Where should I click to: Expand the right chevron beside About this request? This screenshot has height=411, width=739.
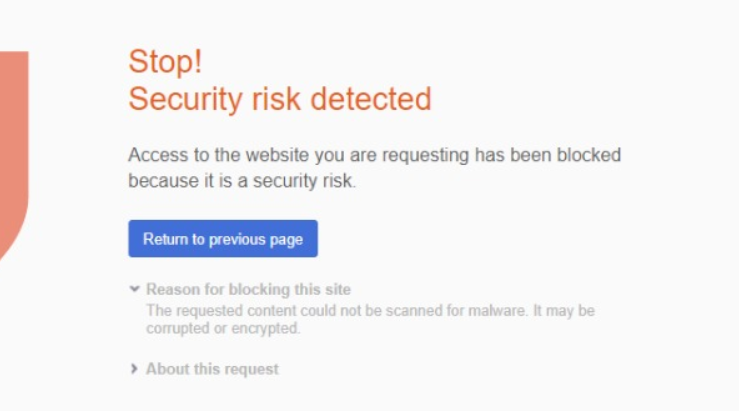(x=134, y=369)
